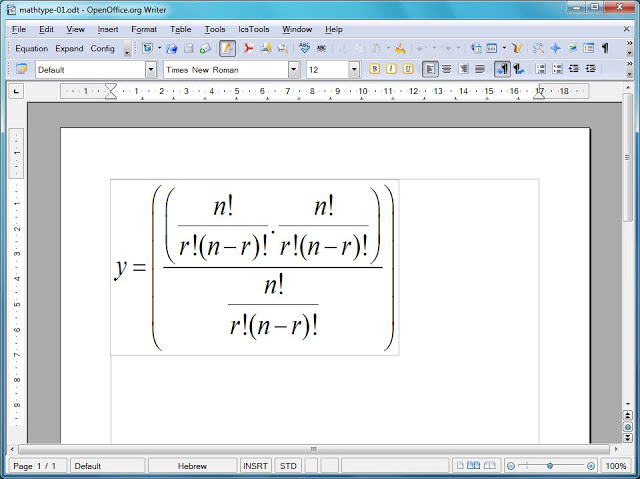Open the Insert menu
Image resolution: width=640 pixels, height=479 pixels.
click(108, 29)
